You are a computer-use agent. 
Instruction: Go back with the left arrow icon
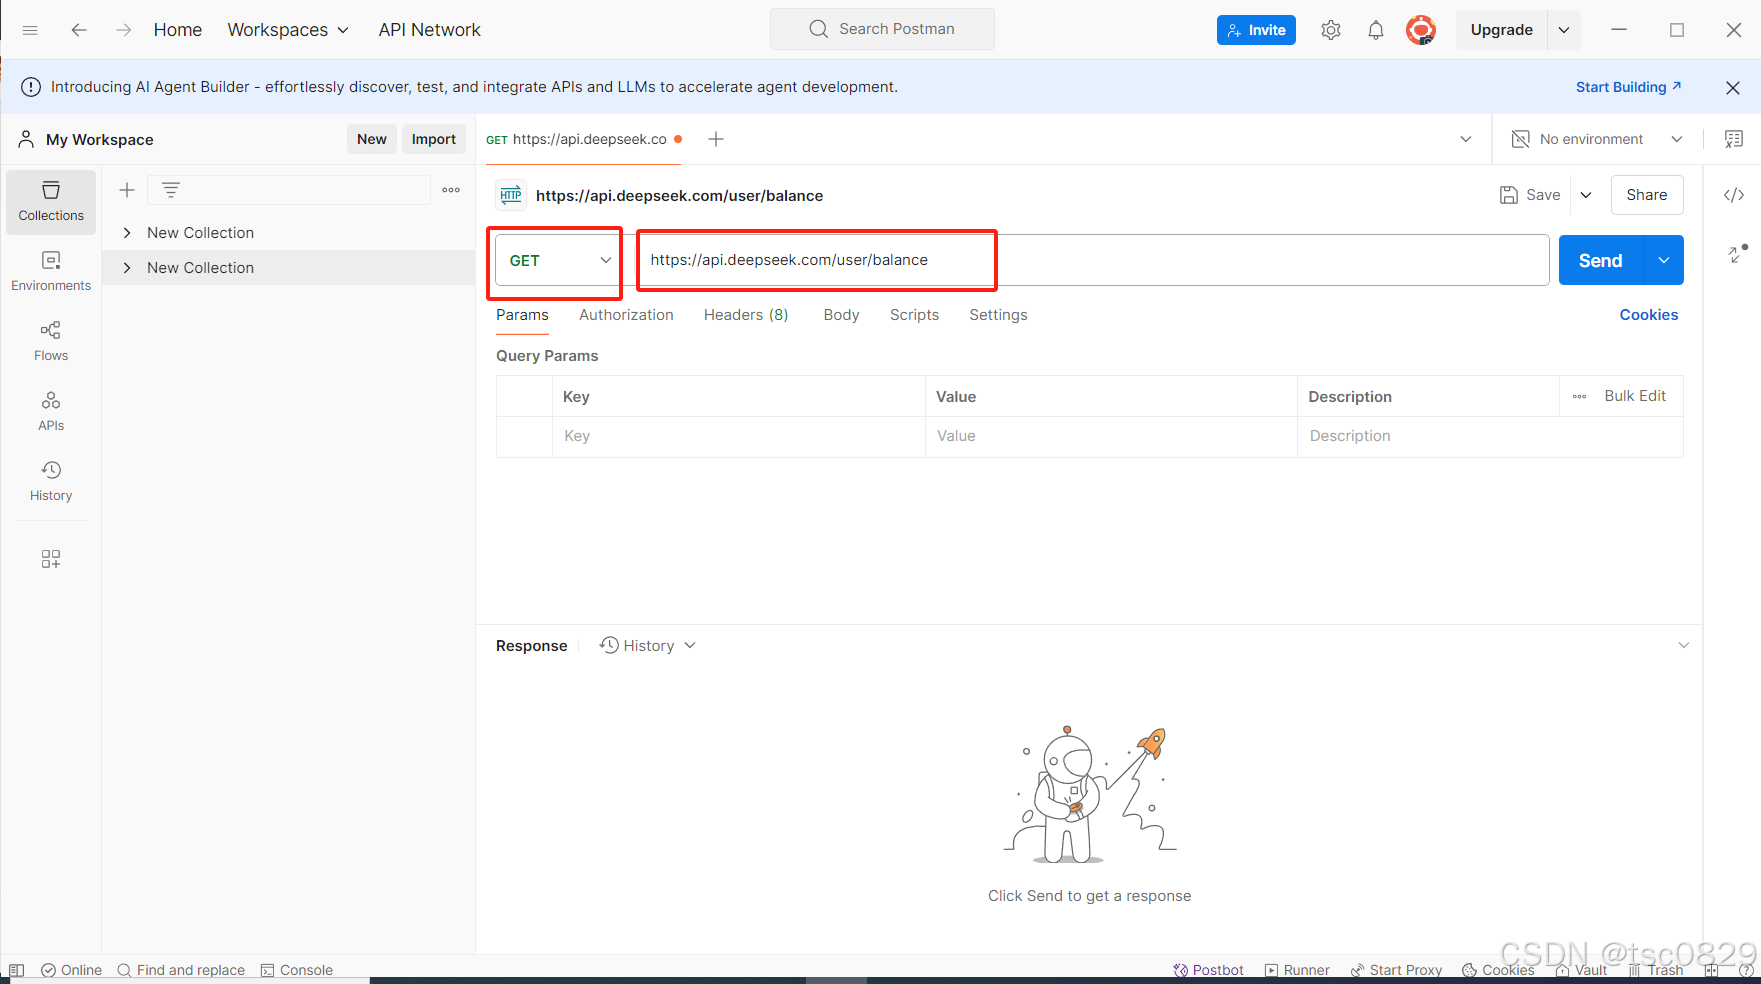(x=79, y=30)
